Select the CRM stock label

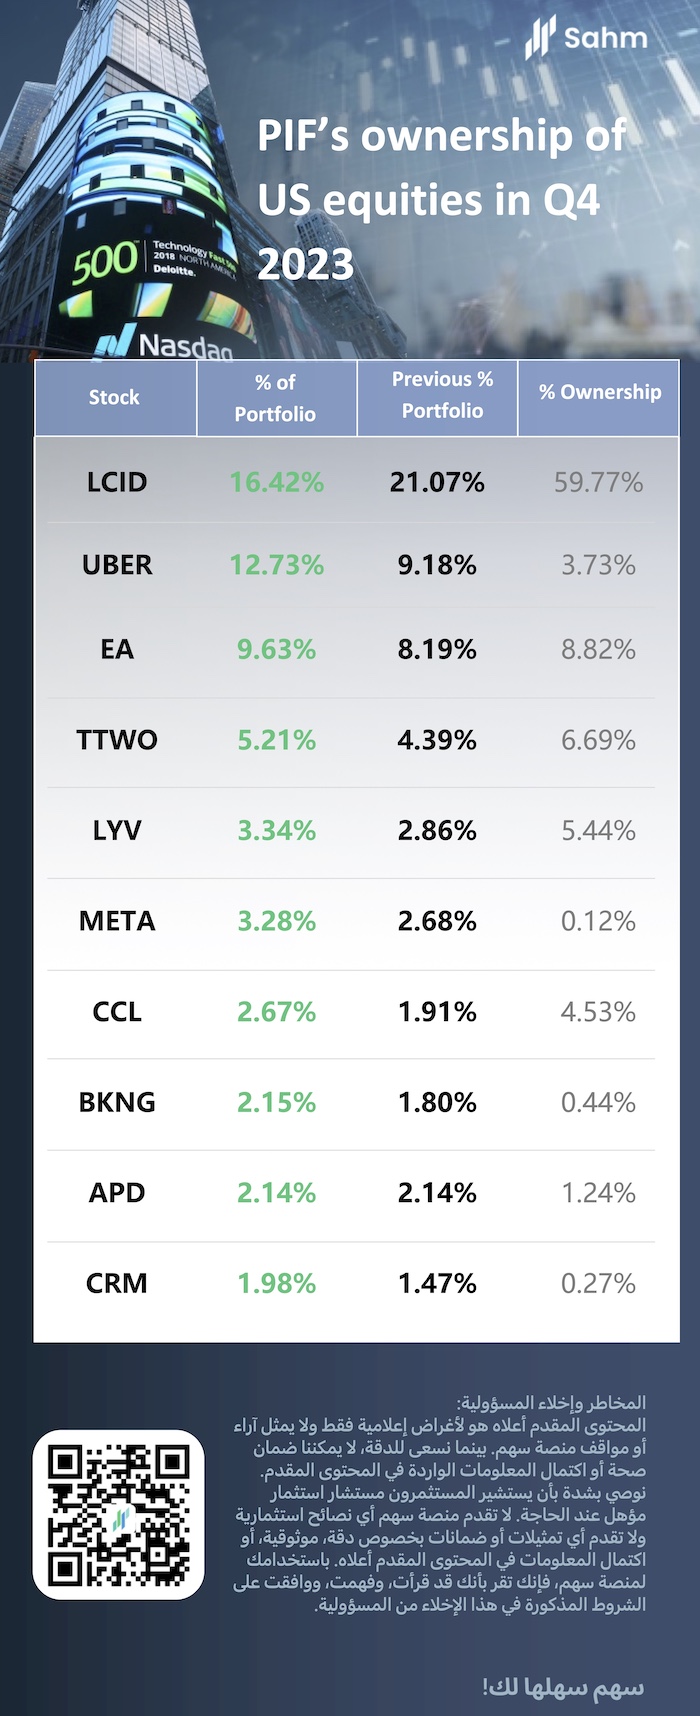[117, 1283]
